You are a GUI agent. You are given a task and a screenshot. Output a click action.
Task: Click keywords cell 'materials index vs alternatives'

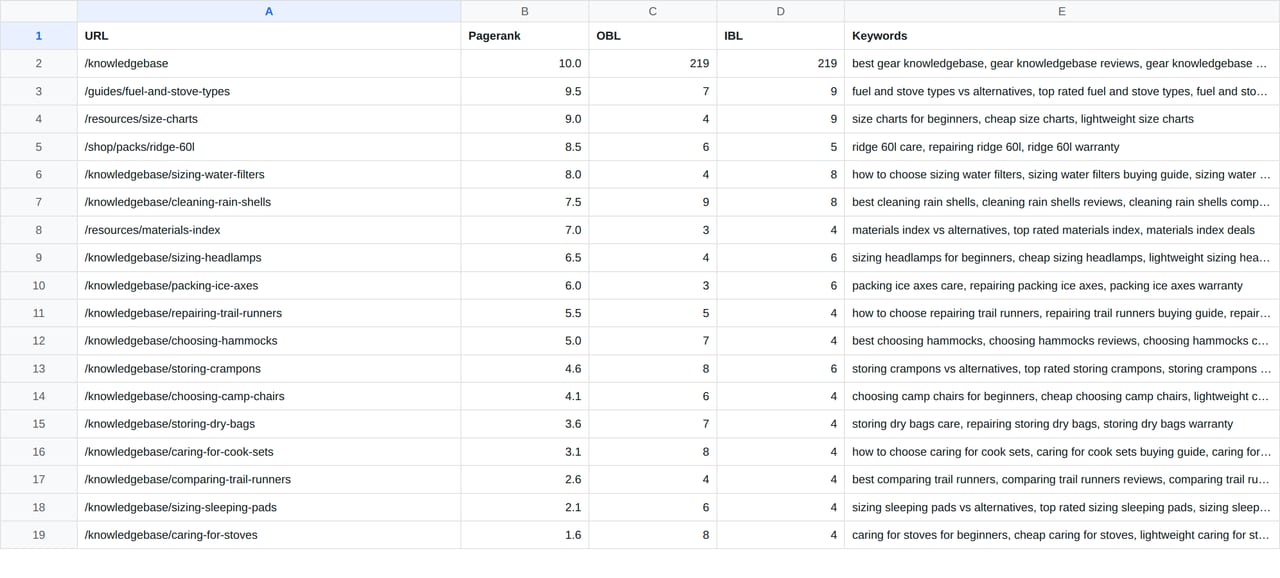(x=1062, y=230)
